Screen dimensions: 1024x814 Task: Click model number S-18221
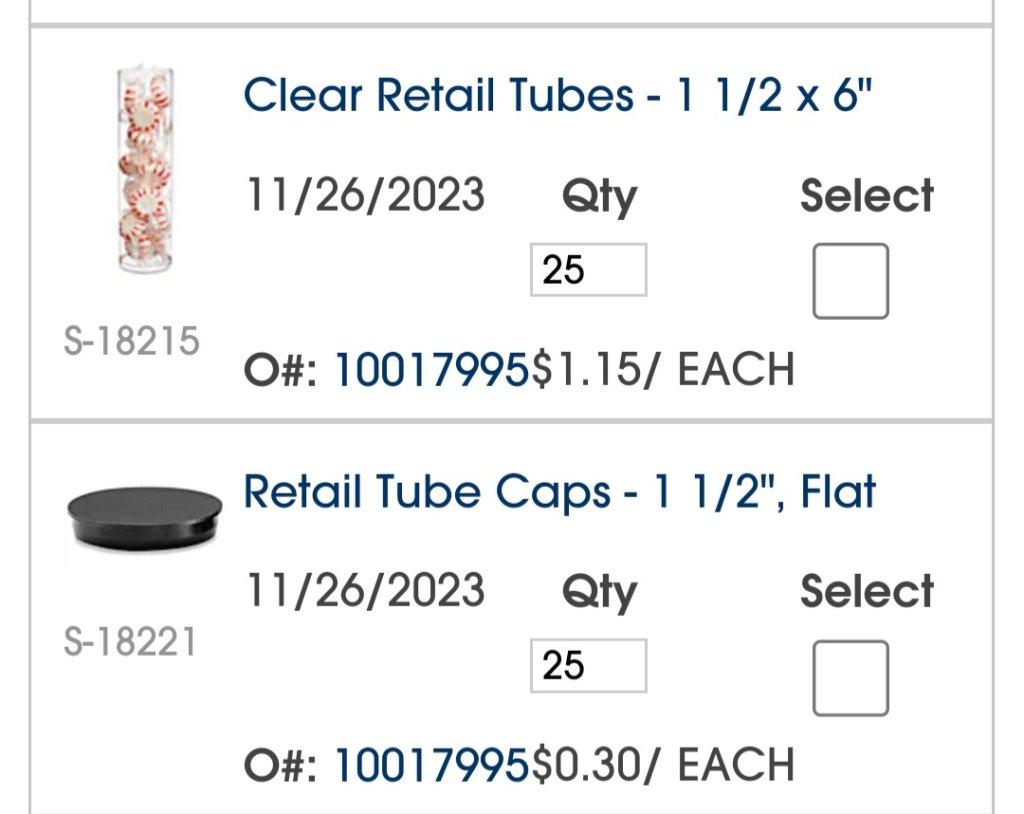point(130,641)
